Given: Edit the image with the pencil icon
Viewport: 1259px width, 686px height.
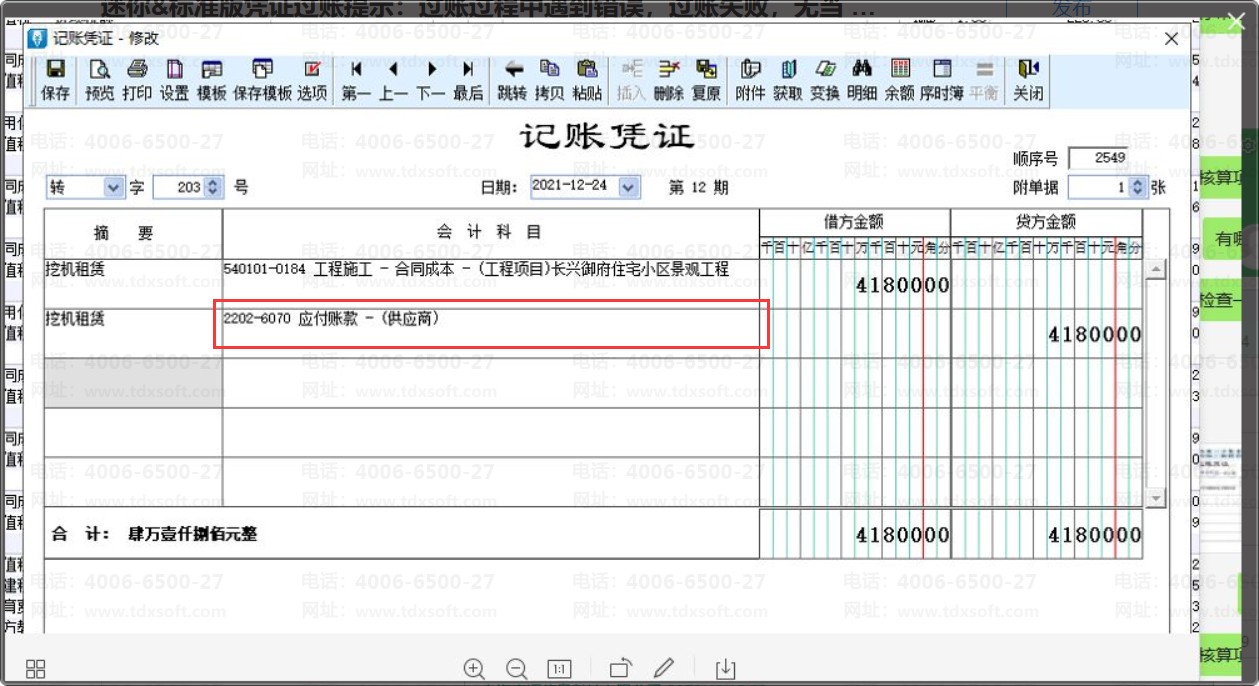Looking at the screenshot, I should (664, 669).
